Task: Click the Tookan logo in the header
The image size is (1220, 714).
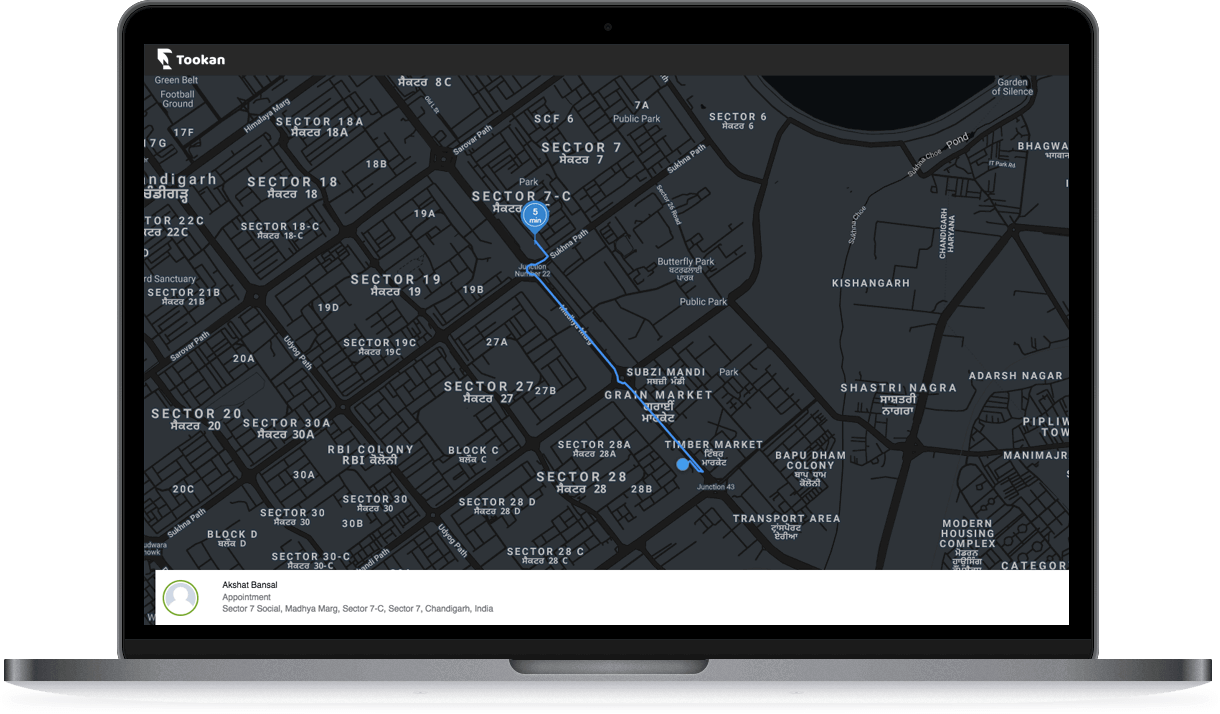Action: pyautogui.click(x=191, y=59)
